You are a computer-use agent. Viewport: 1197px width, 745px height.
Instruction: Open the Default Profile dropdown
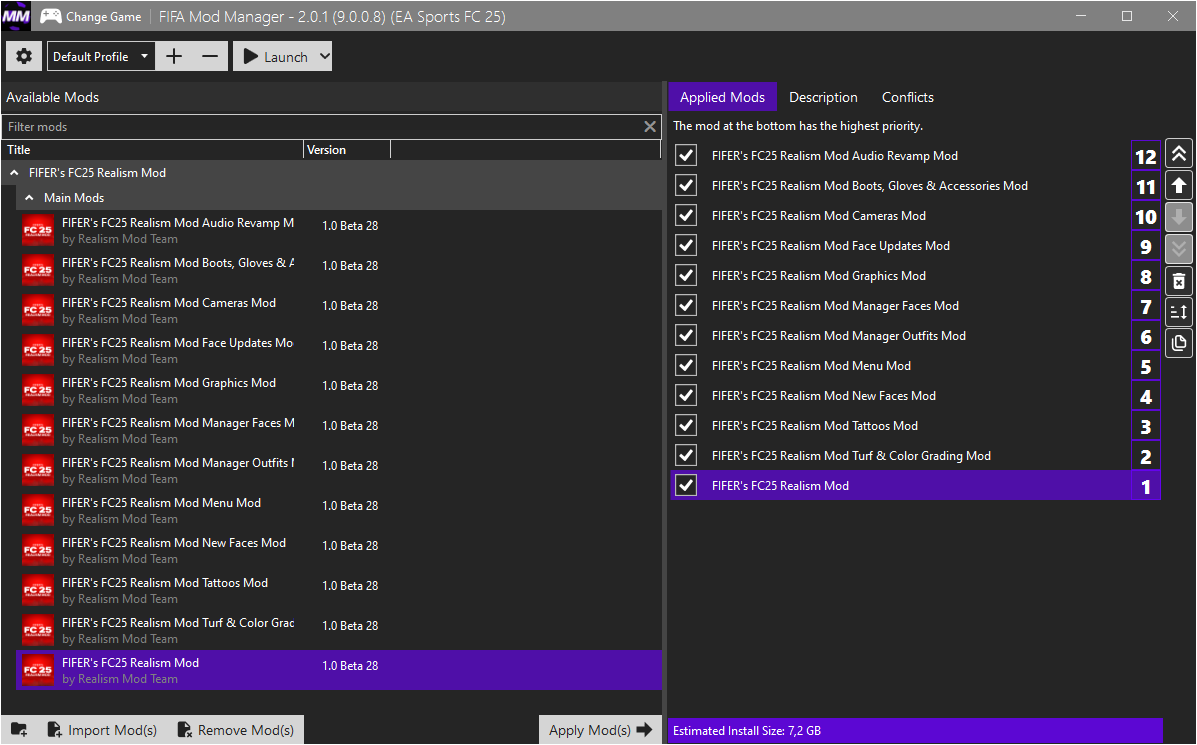tap(101, 57)
